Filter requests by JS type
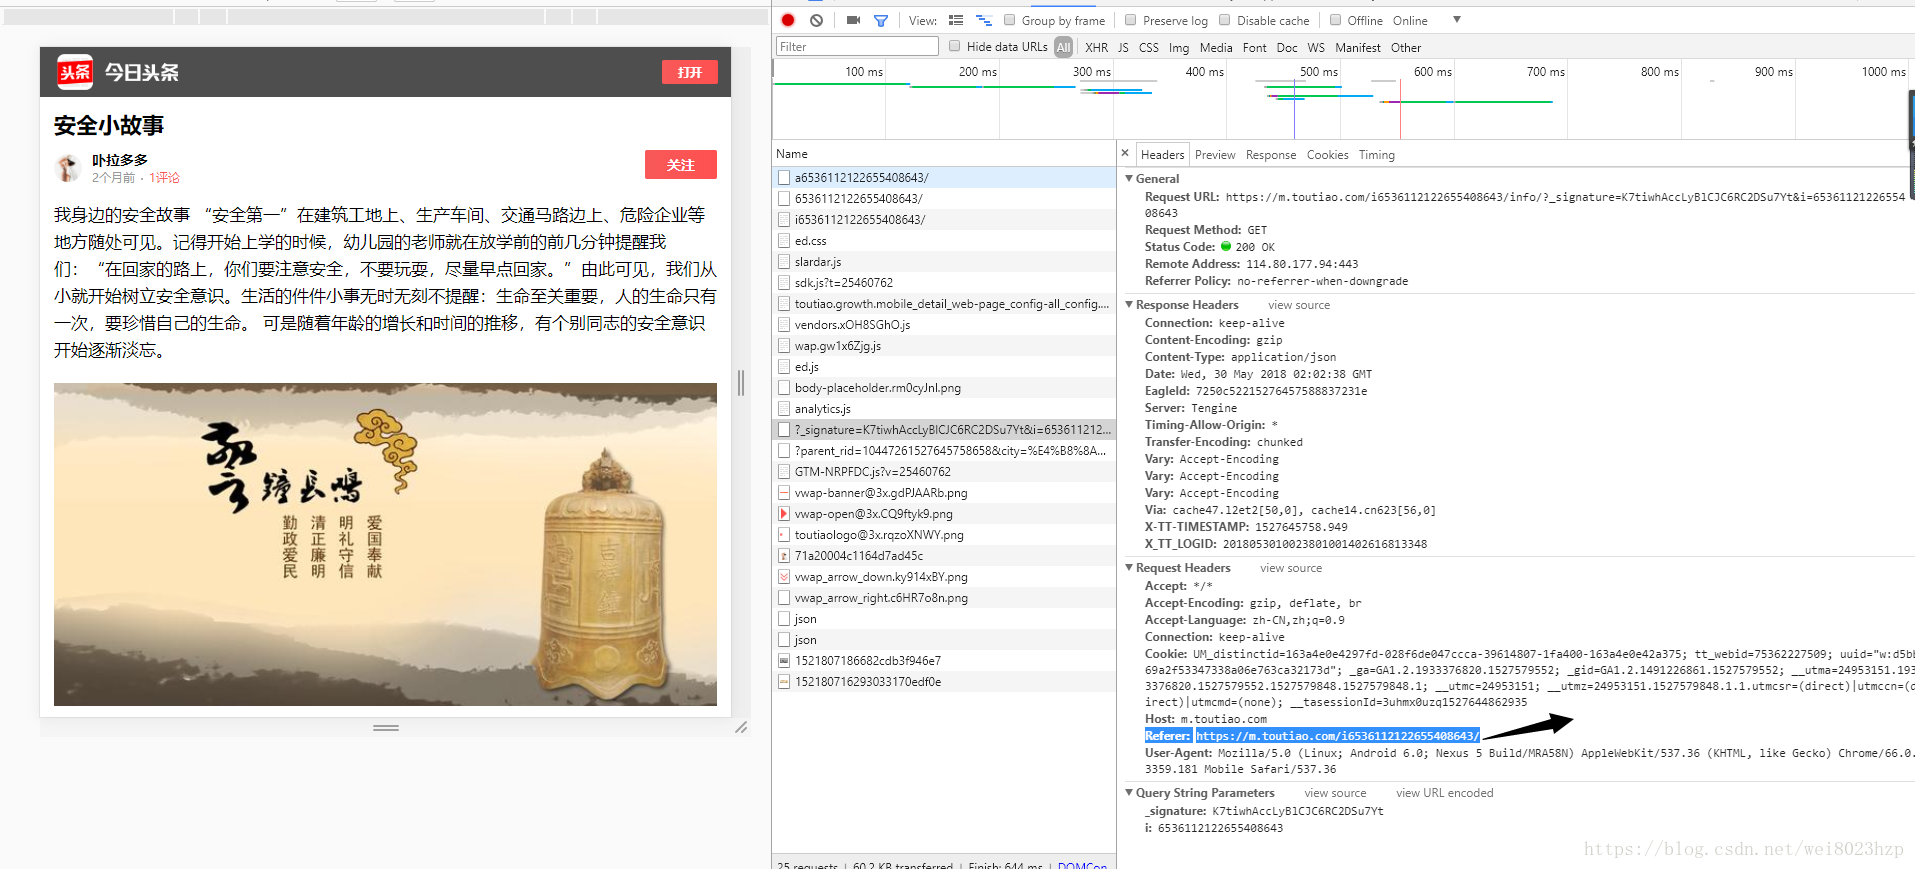 [1123, 47]
